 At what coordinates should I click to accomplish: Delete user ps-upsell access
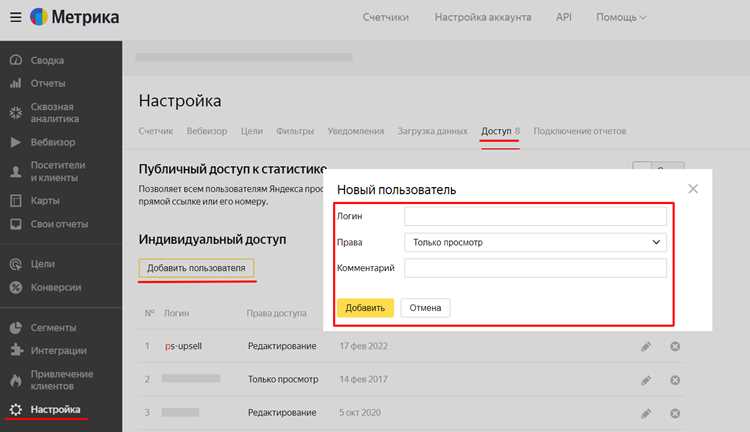click(675, 346)
